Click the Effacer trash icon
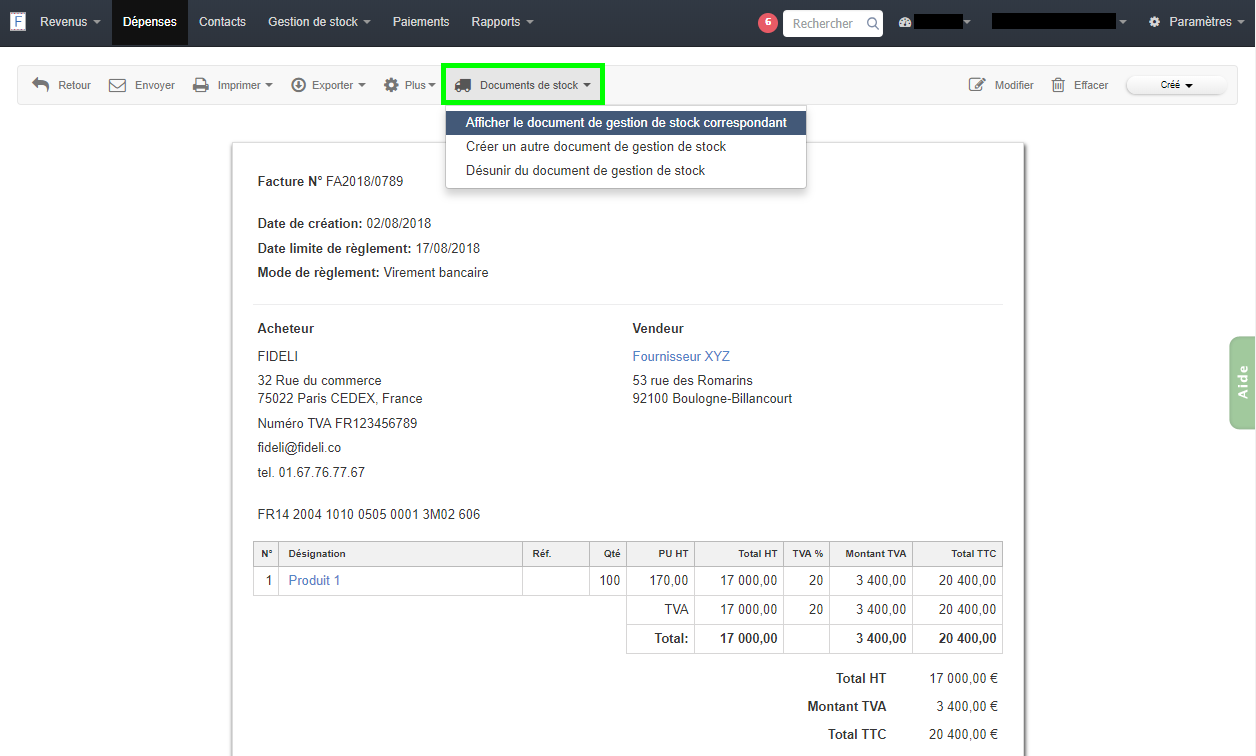The width and height of the screenshot is (1256, 756). [x=1058, y=84]
